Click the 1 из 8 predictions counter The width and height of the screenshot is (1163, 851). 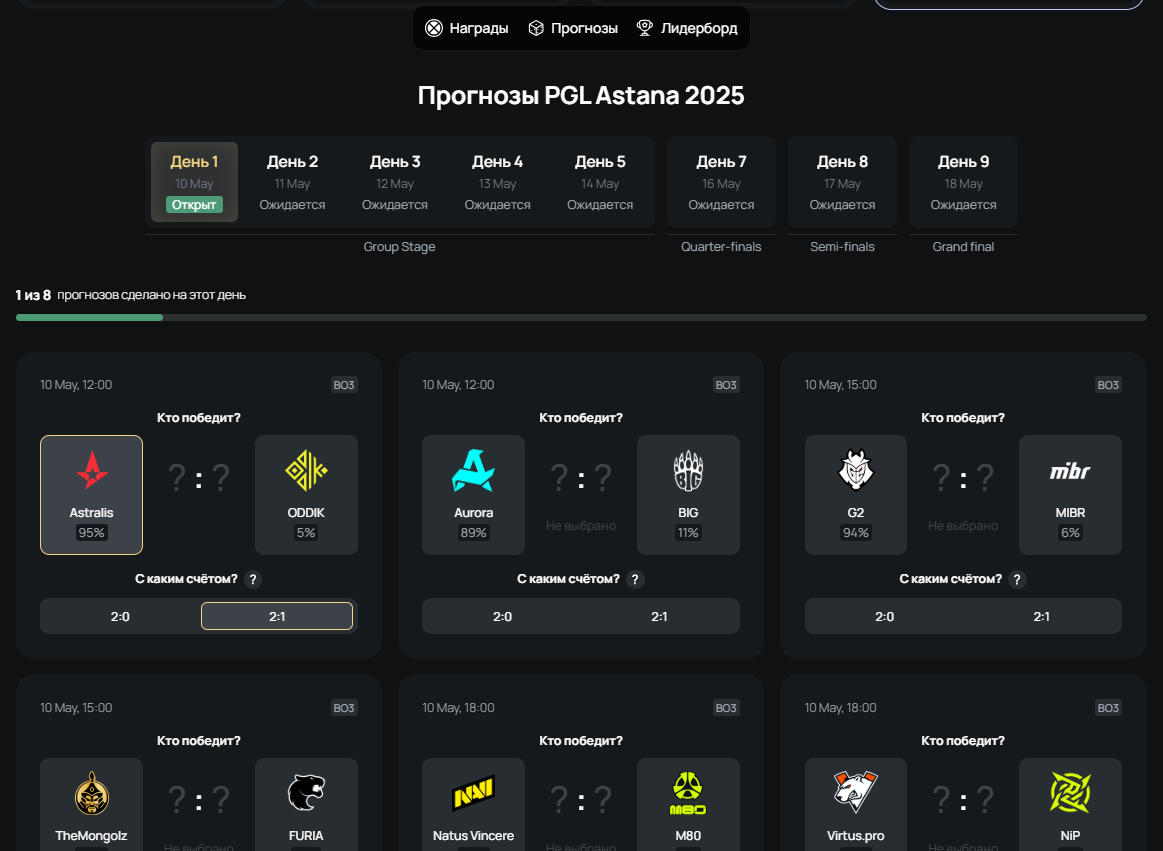(x=33, y=295)
